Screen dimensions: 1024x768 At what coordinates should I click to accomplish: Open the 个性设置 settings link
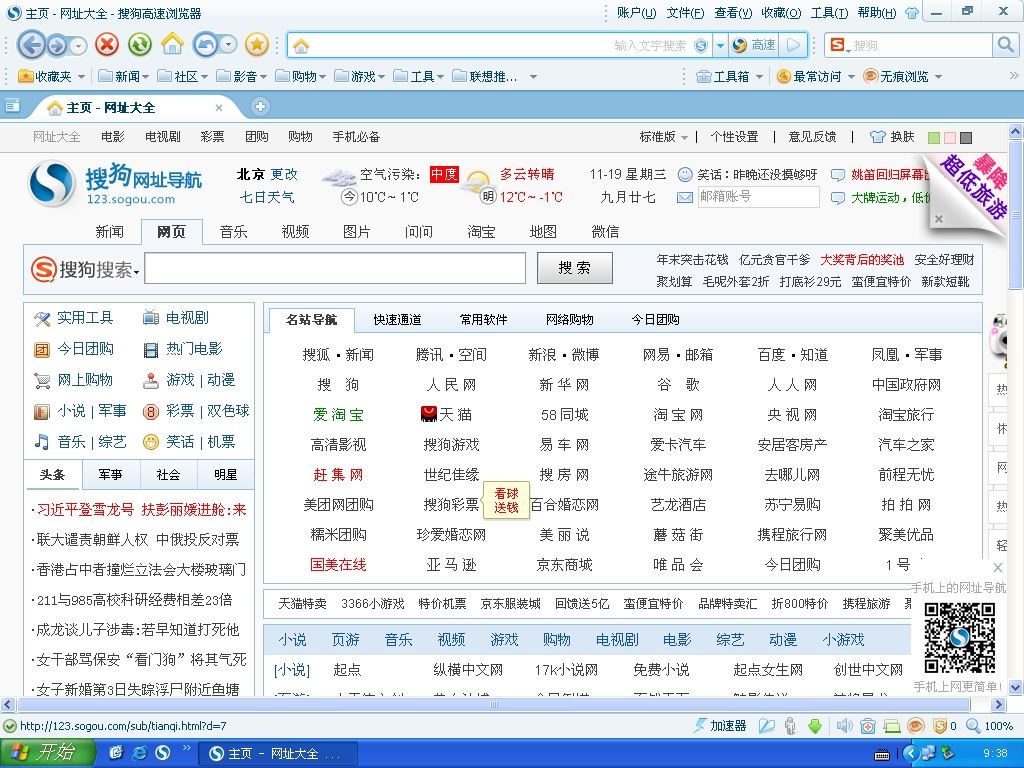pyautogui.click(x=735, y=136)
